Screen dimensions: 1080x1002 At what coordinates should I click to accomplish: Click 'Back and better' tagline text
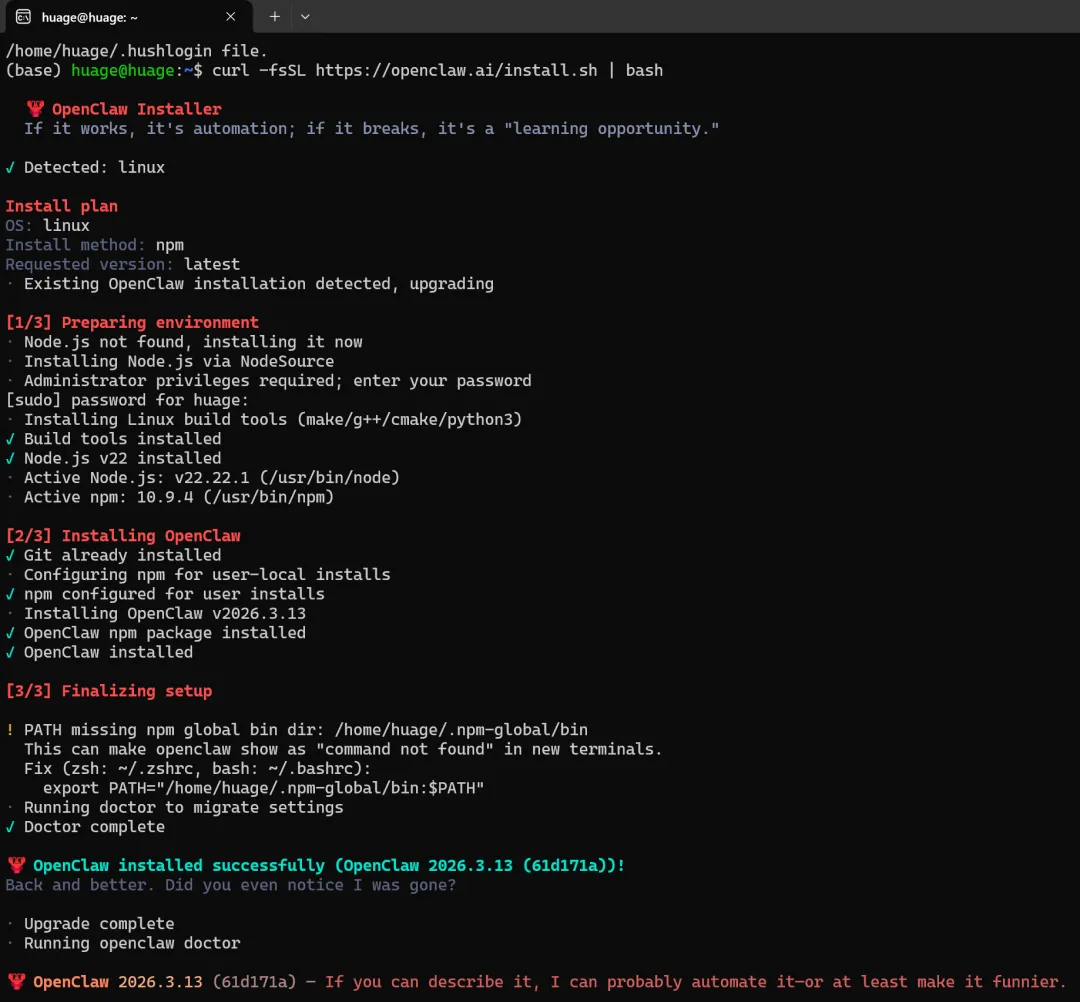click(231, 885)
